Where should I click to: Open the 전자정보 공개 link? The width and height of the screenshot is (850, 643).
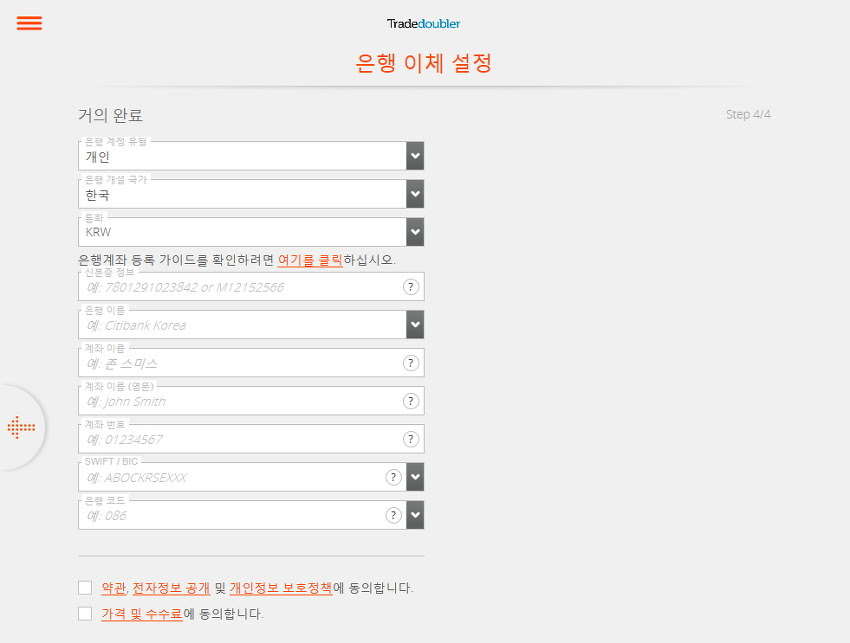point(171,588)
